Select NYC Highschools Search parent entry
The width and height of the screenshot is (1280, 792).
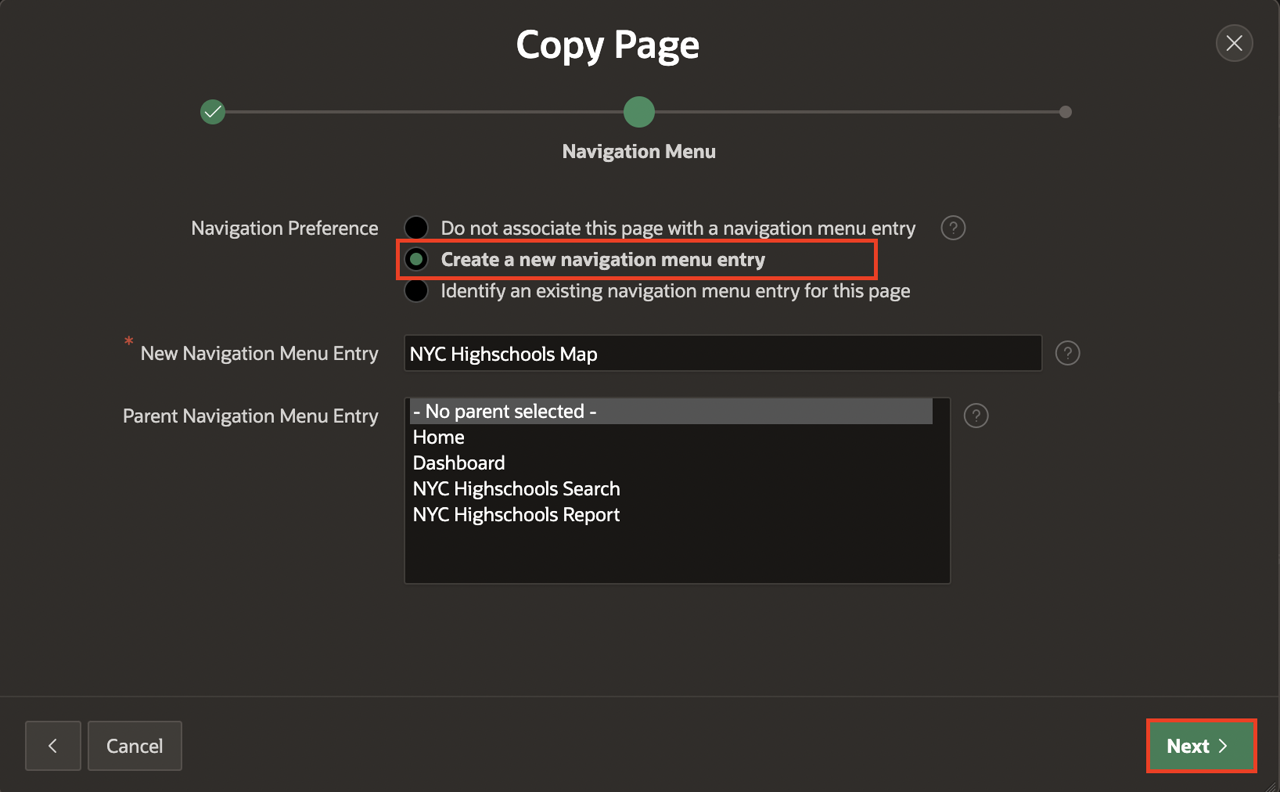(x=516, y=489)
